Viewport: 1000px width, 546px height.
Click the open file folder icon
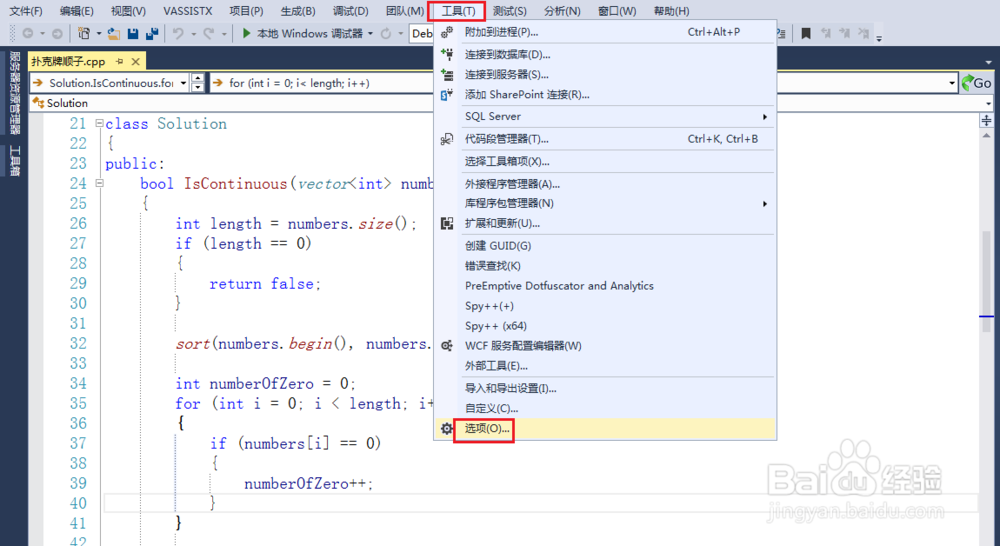[114, 34]
